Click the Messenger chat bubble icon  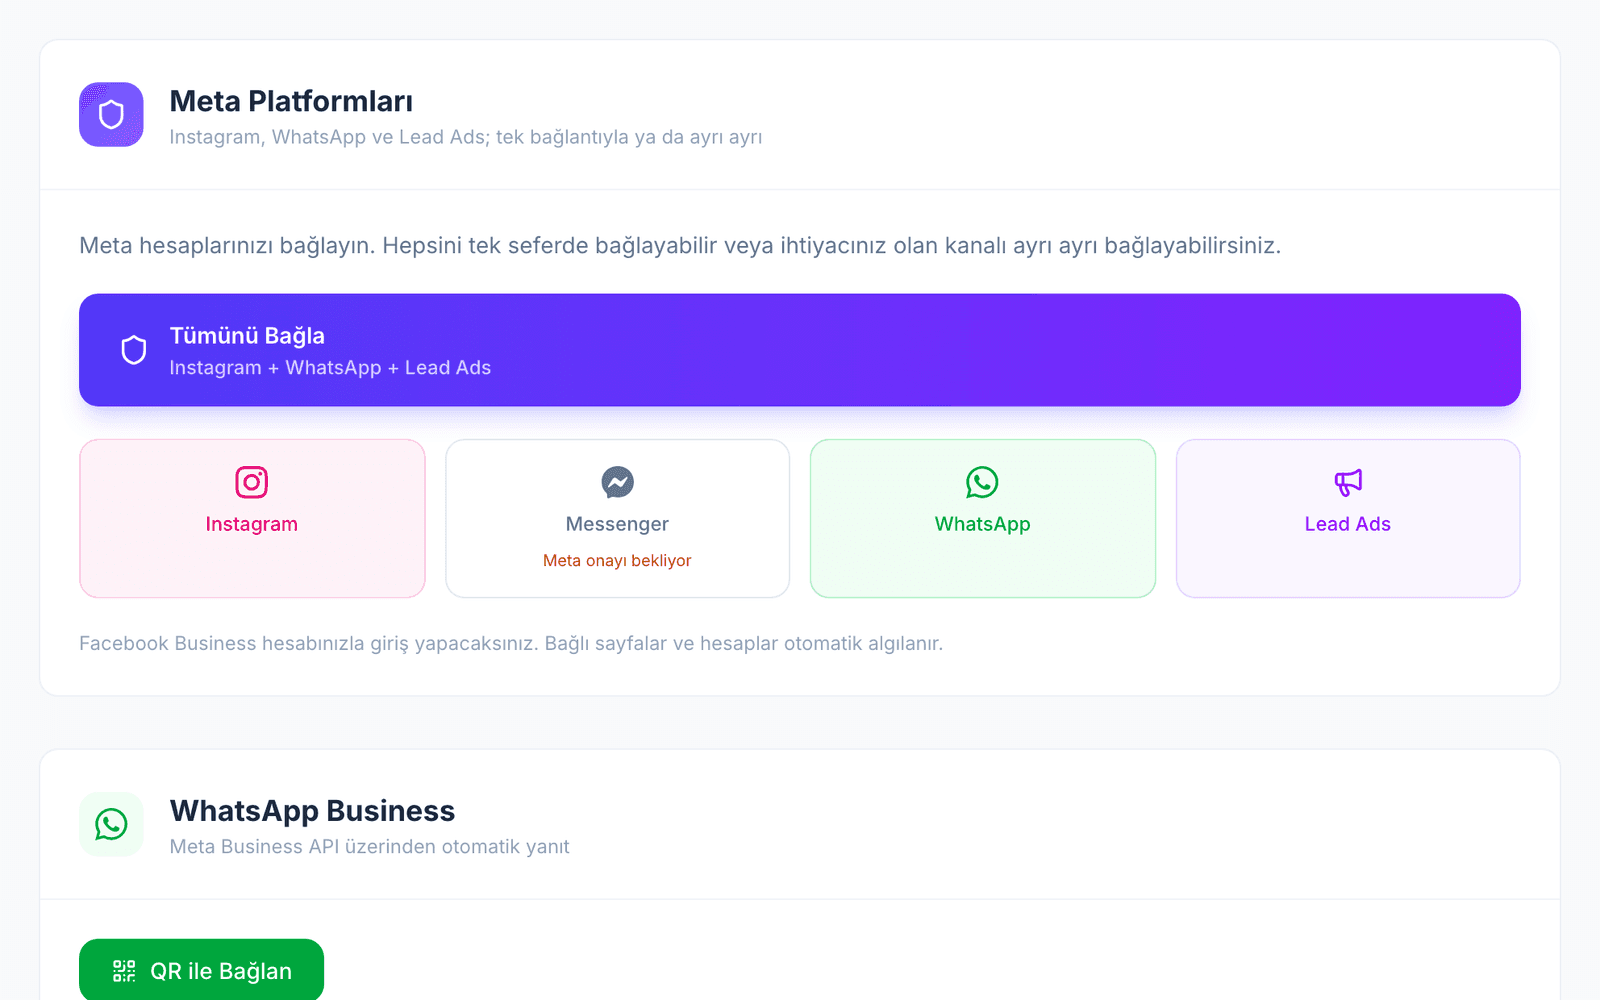(617, 482)
